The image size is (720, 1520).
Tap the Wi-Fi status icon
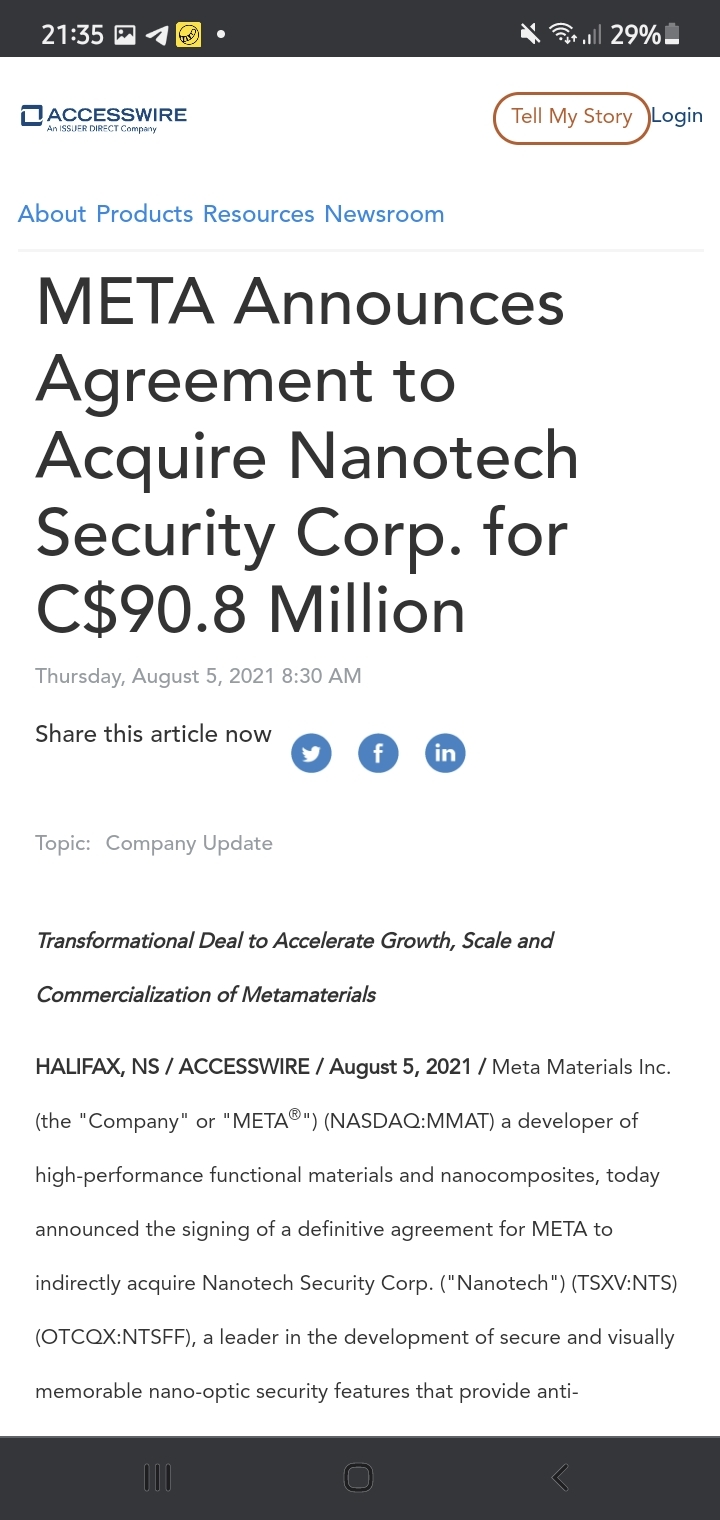coord(563,35)
